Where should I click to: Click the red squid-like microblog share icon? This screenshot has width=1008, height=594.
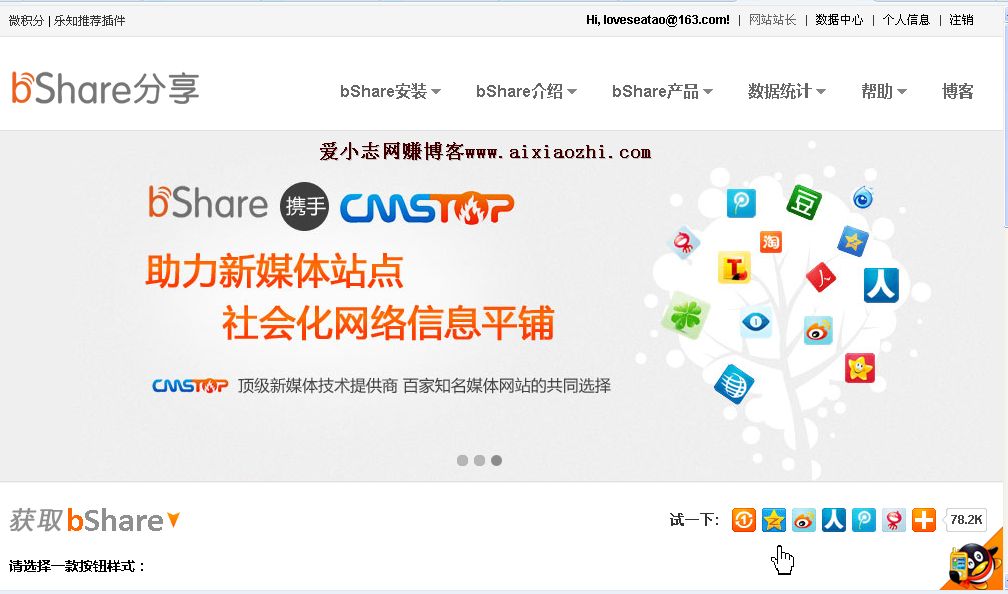(894, 519)
